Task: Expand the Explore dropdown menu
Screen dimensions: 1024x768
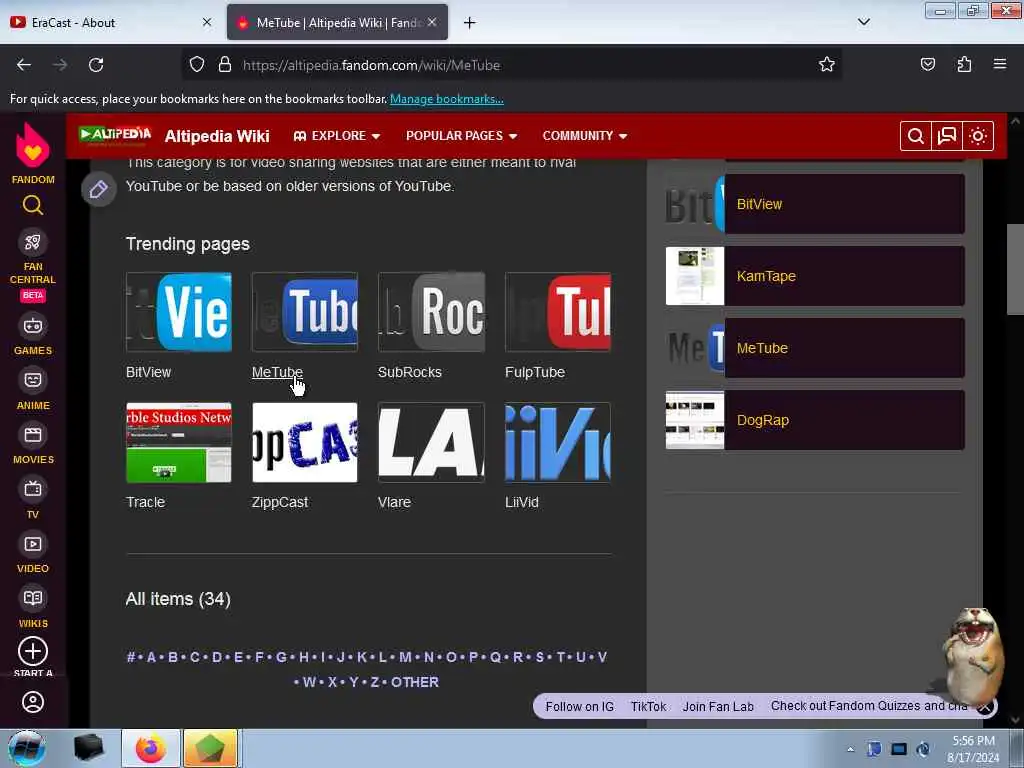Action: pos(336,136)
